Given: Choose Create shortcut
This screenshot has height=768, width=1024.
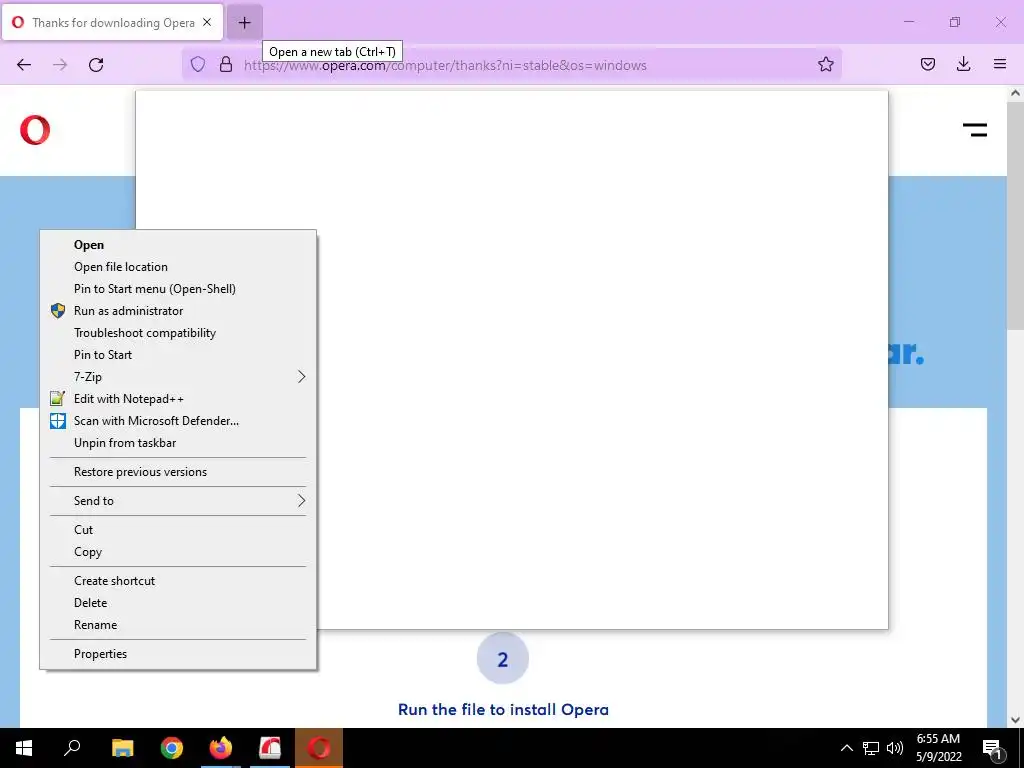Looking at the screenshot, I should click(x=178, y=581).
